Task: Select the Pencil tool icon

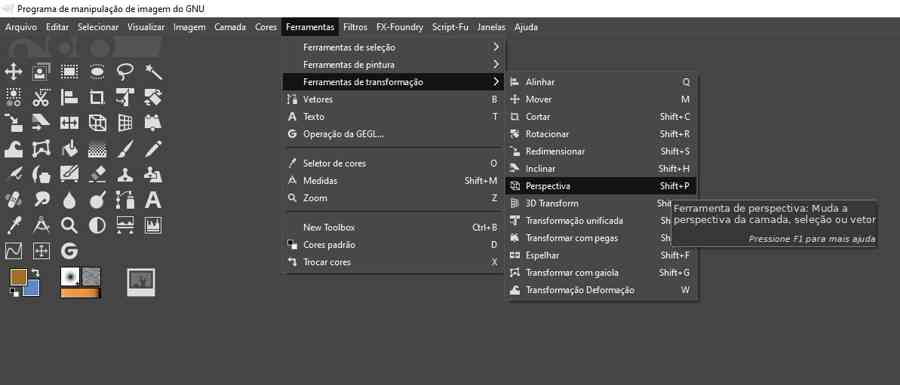Action: point(153,149)
